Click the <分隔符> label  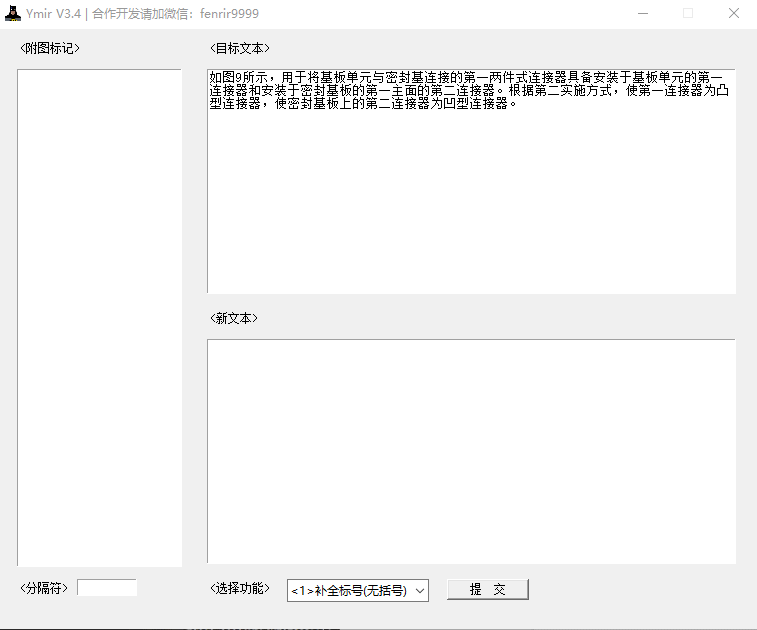[x=44, y=588]
